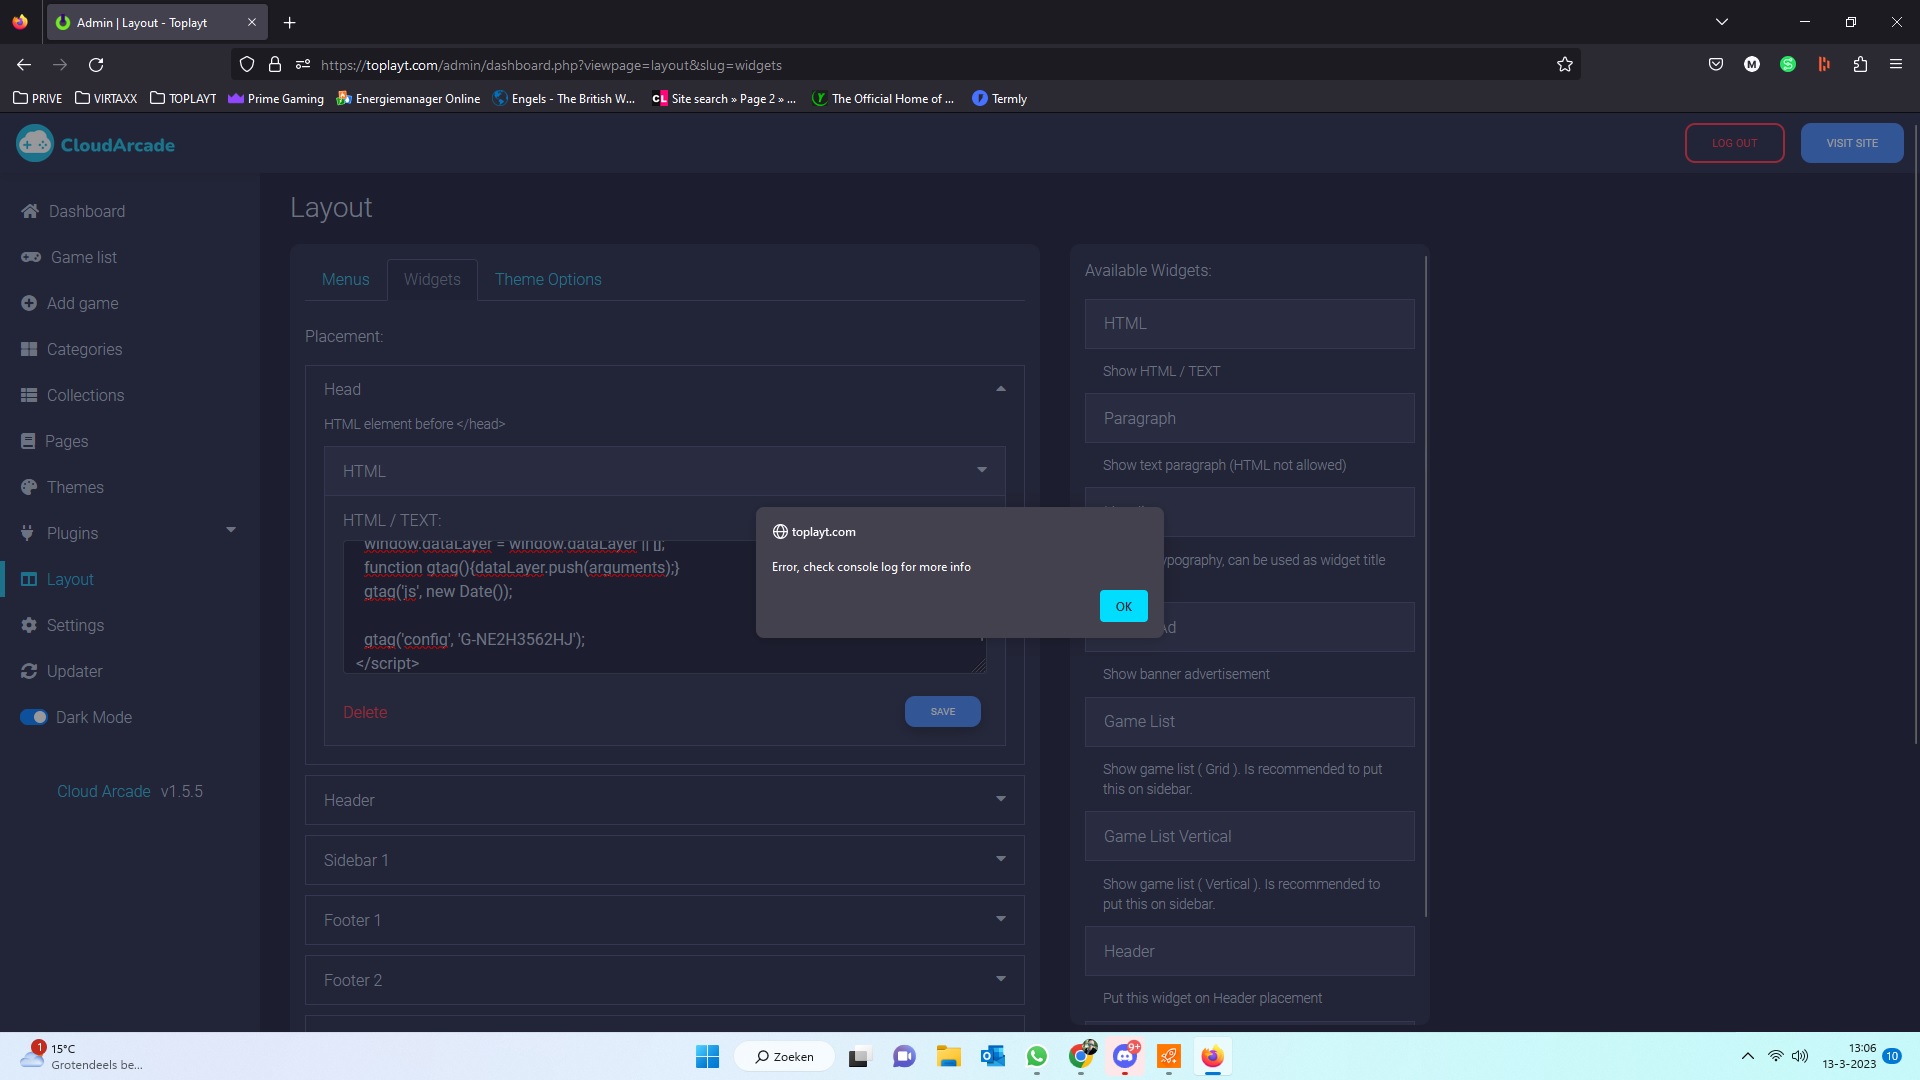Click the LOG OUT button
The width and height of the screenshot is (1920, 1080).
click(x=1734, y=143)
